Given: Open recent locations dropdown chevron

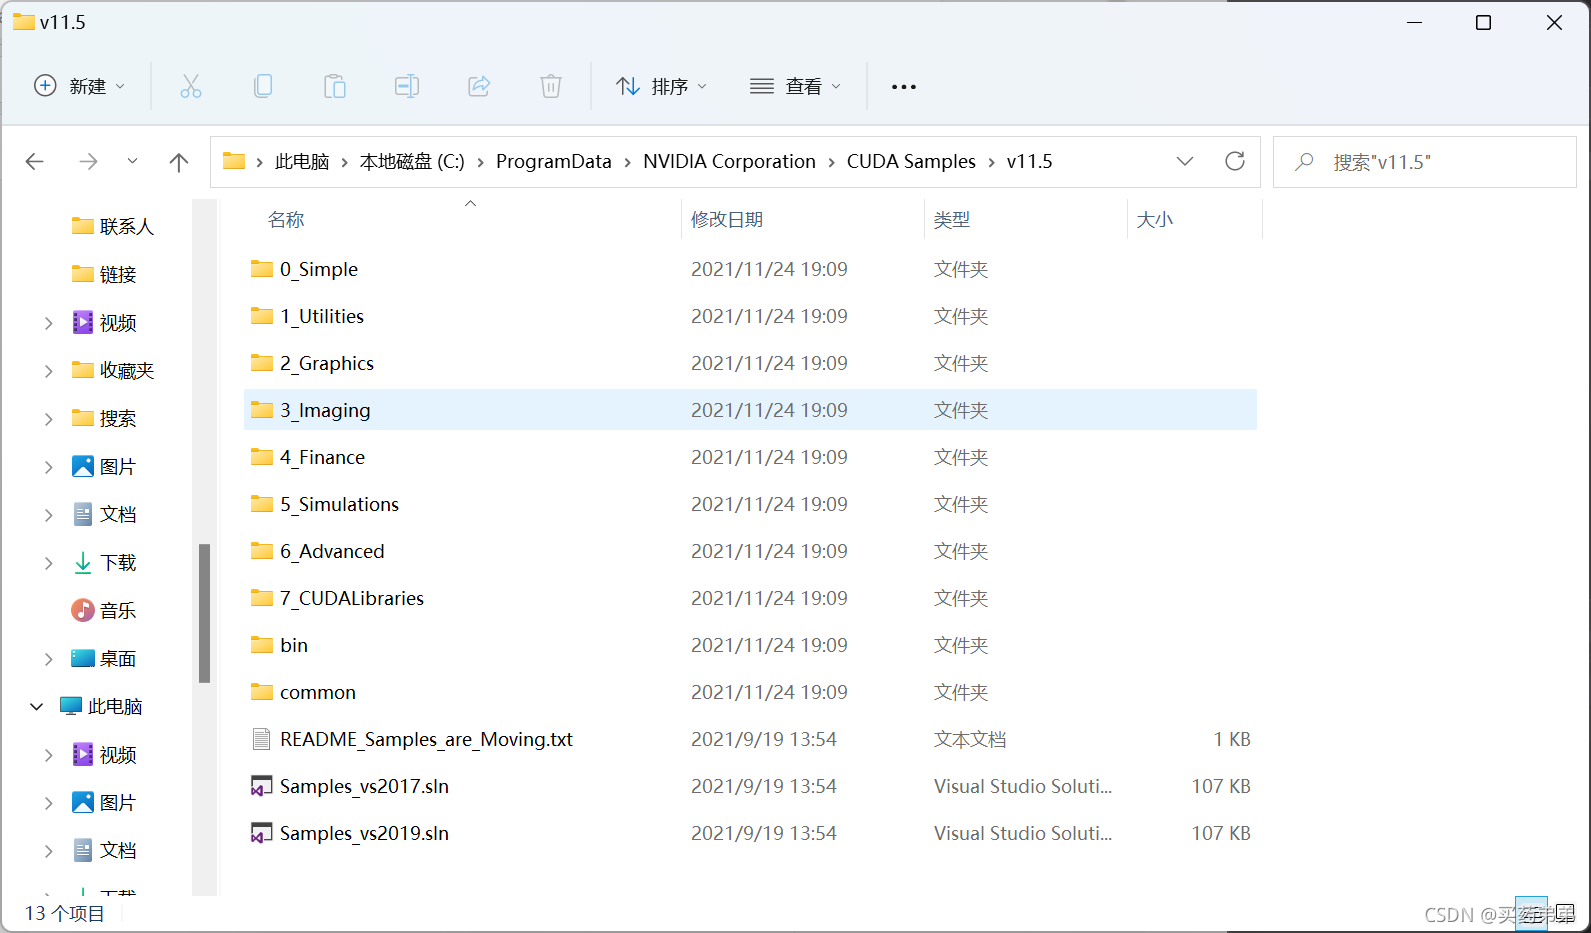Looking at the screenshot, I should click(132, 161).
